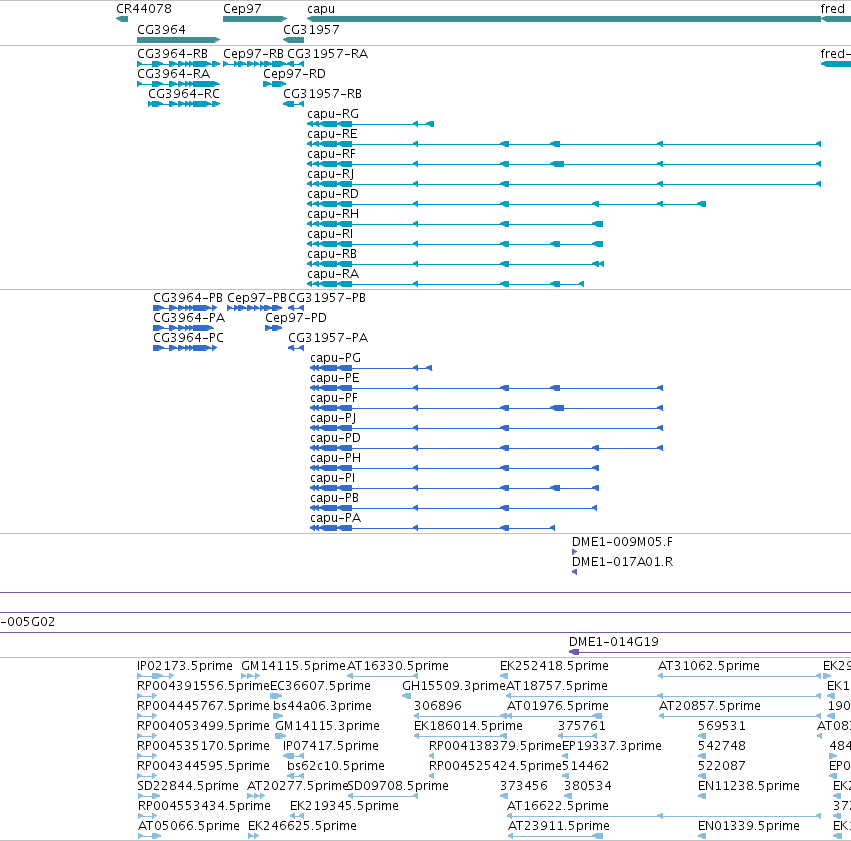Open EST label EK252418.5prime

(554, 666)
